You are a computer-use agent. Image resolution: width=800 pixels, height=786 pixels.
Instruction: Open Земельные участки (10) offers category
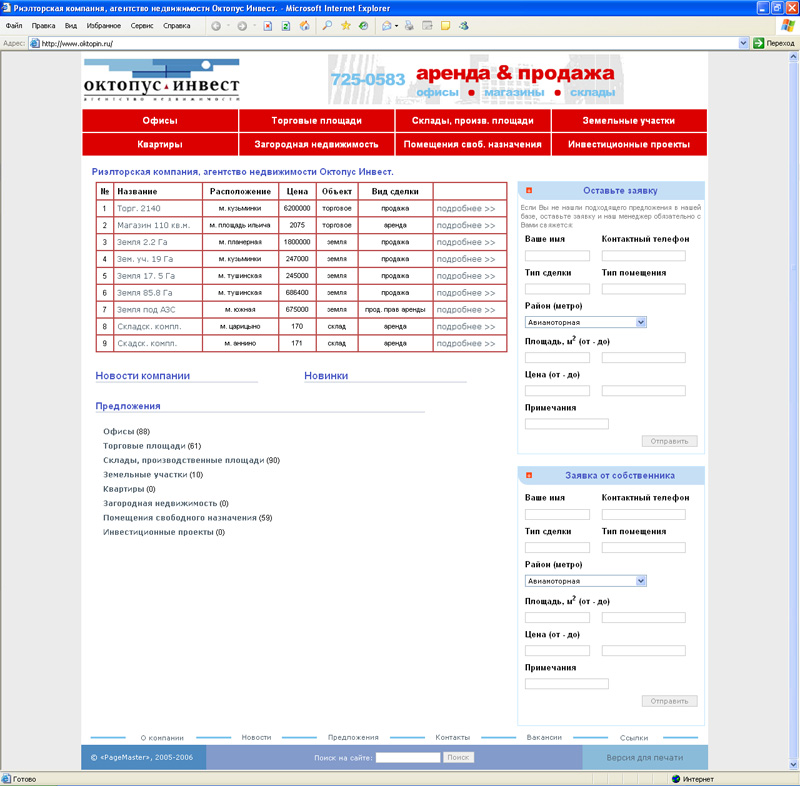click(x=153, y=474)
